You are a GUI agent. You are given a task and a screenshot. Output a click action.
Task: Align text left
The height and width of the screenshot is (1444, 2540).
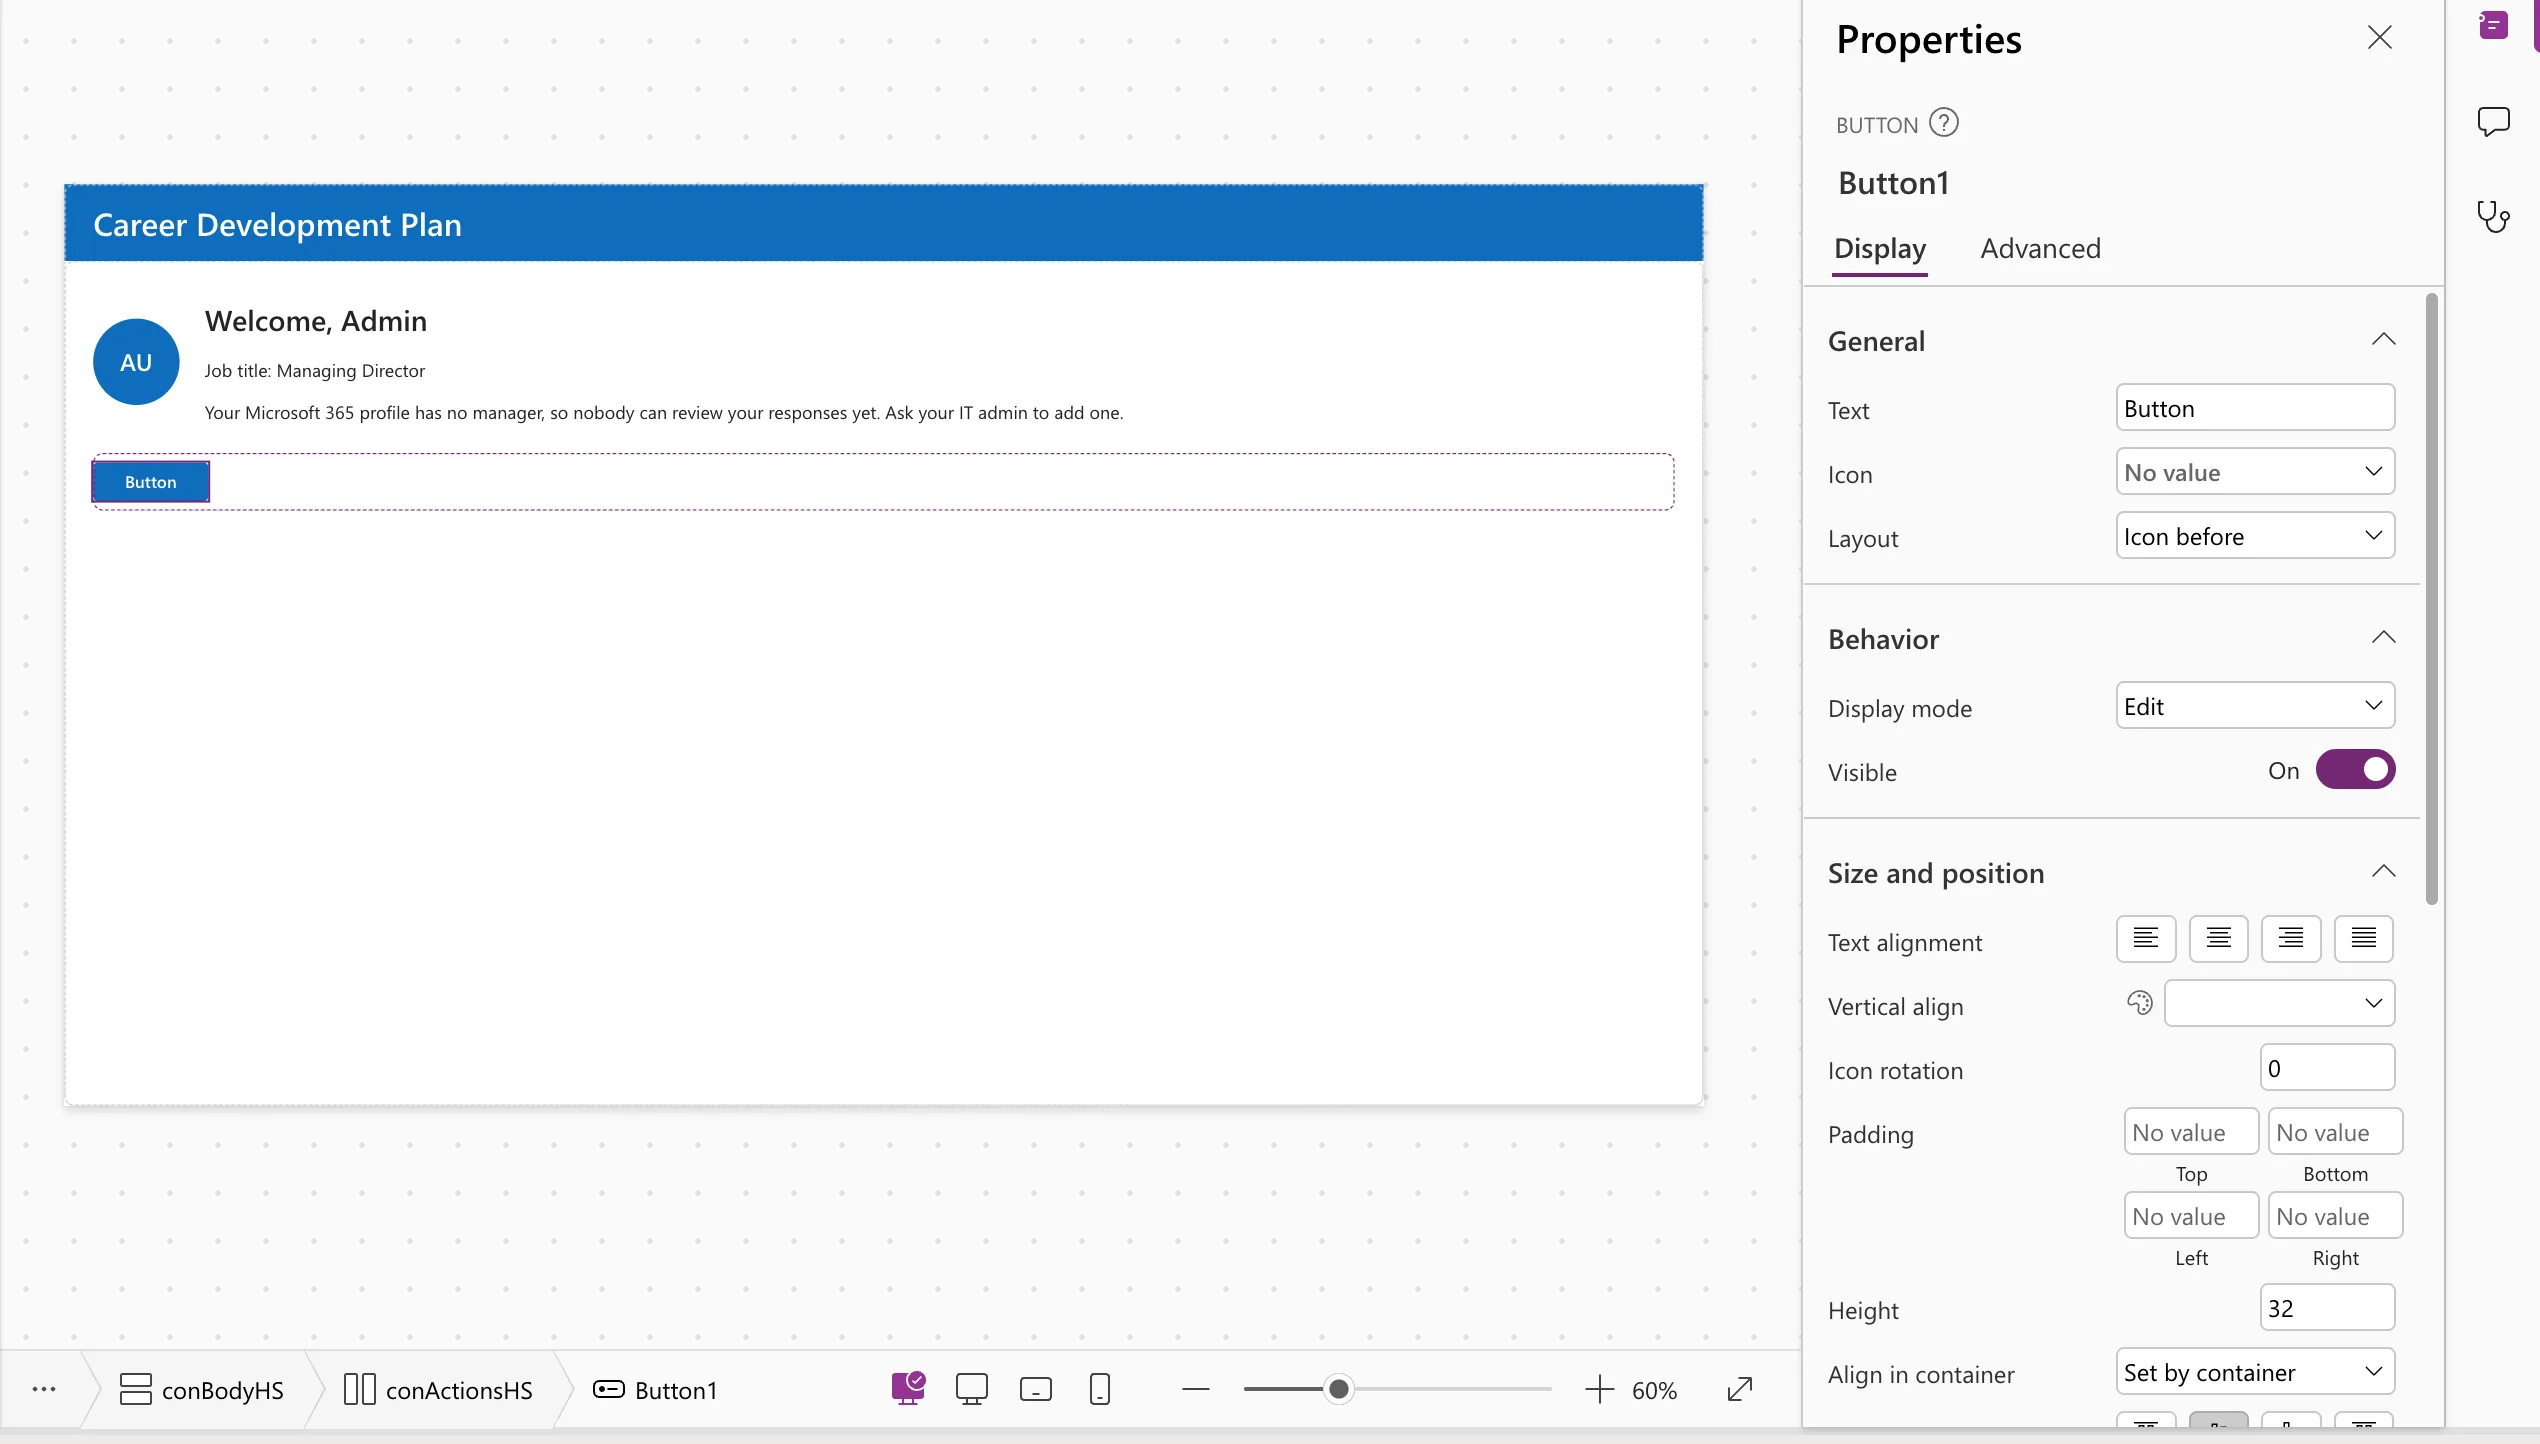point(2146,938)
